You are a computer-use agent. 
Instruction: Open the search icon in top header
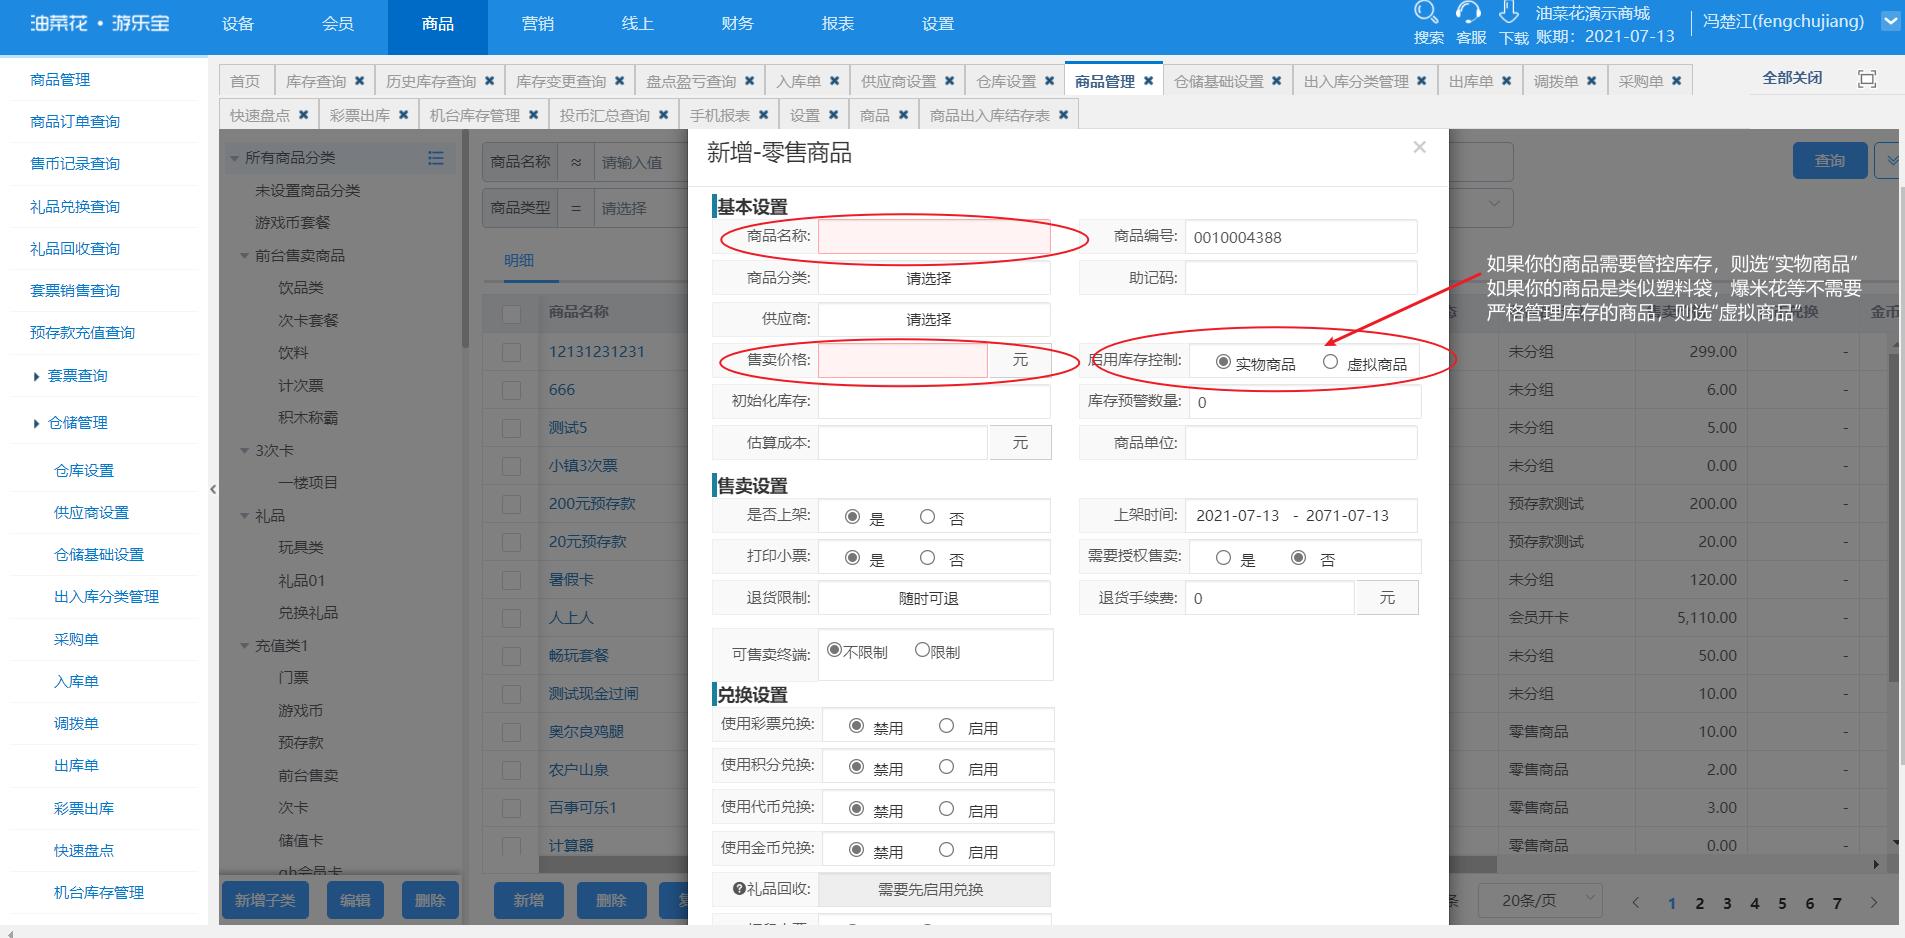(1427, 13)
